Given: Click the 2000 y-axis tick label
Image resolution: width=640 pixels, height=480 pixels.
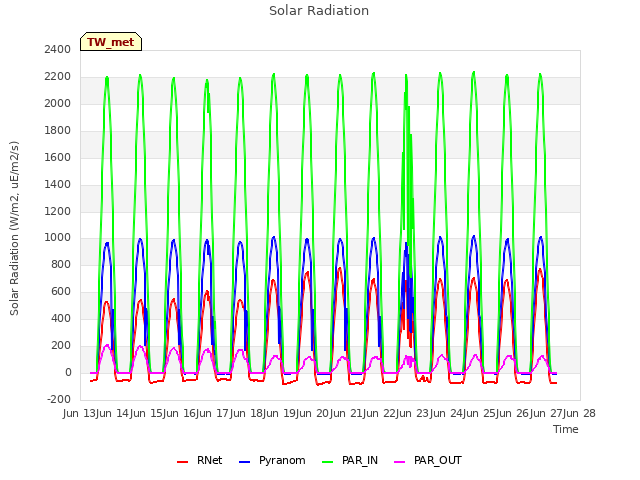Looking at the screenshot, I should [58, 104].
